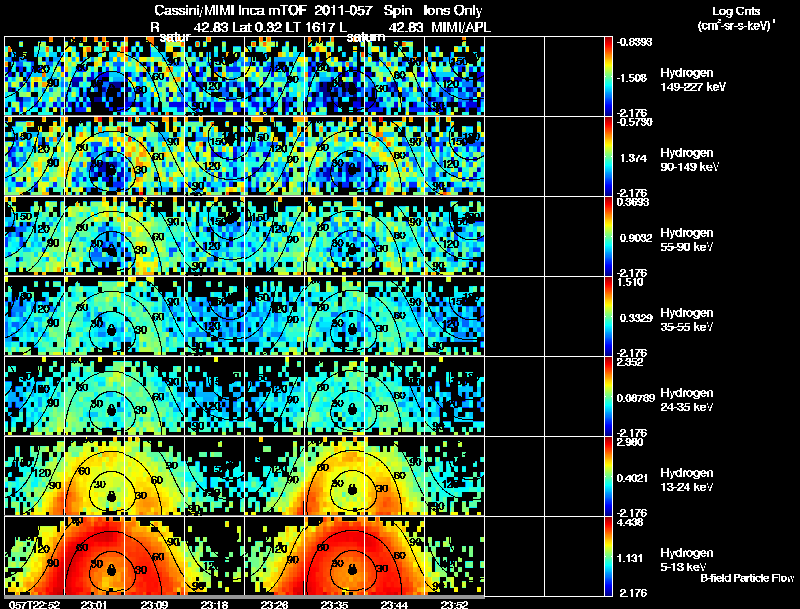Click the 23:52 time axis label

pyautogui.click(x=455, y=604)
